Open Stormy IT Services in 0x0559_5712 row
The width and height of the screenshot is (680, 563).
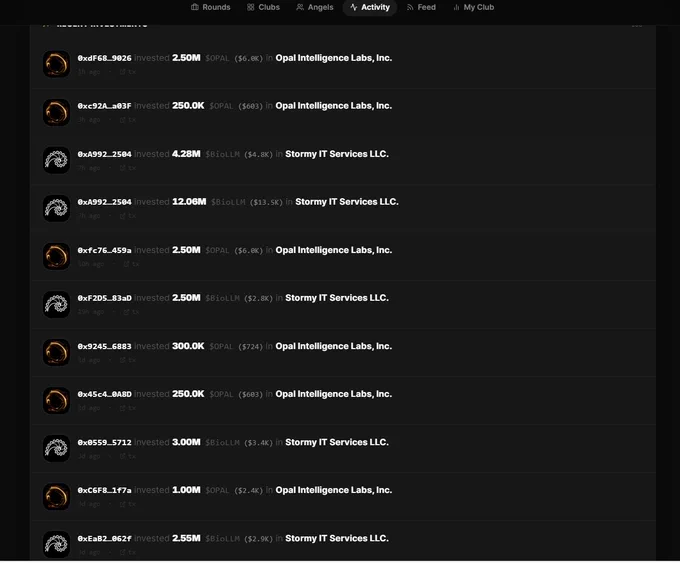tap(337, 442)
